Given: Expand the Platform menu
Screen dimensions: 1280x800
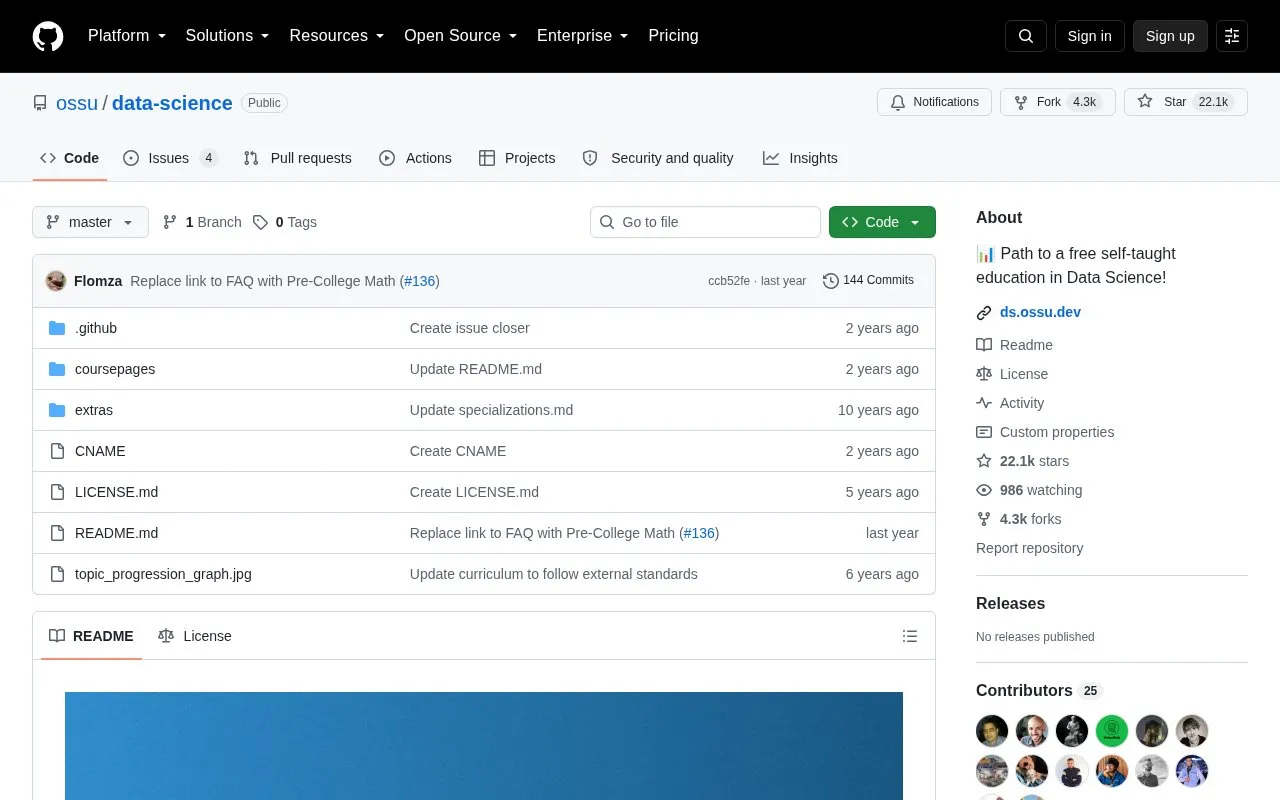Looking at the screenshot, I should [x=127, y=36].
